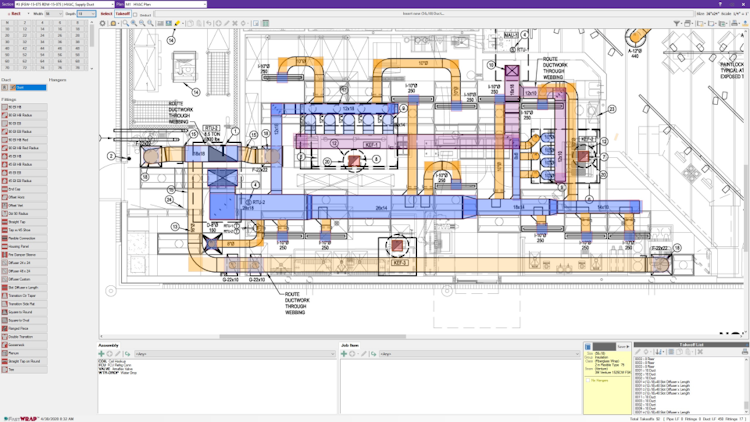Viewport: 750px width, 422px height.
Task: Choose the Diffuser Custom fitting
Action: [x=24, y=279]
